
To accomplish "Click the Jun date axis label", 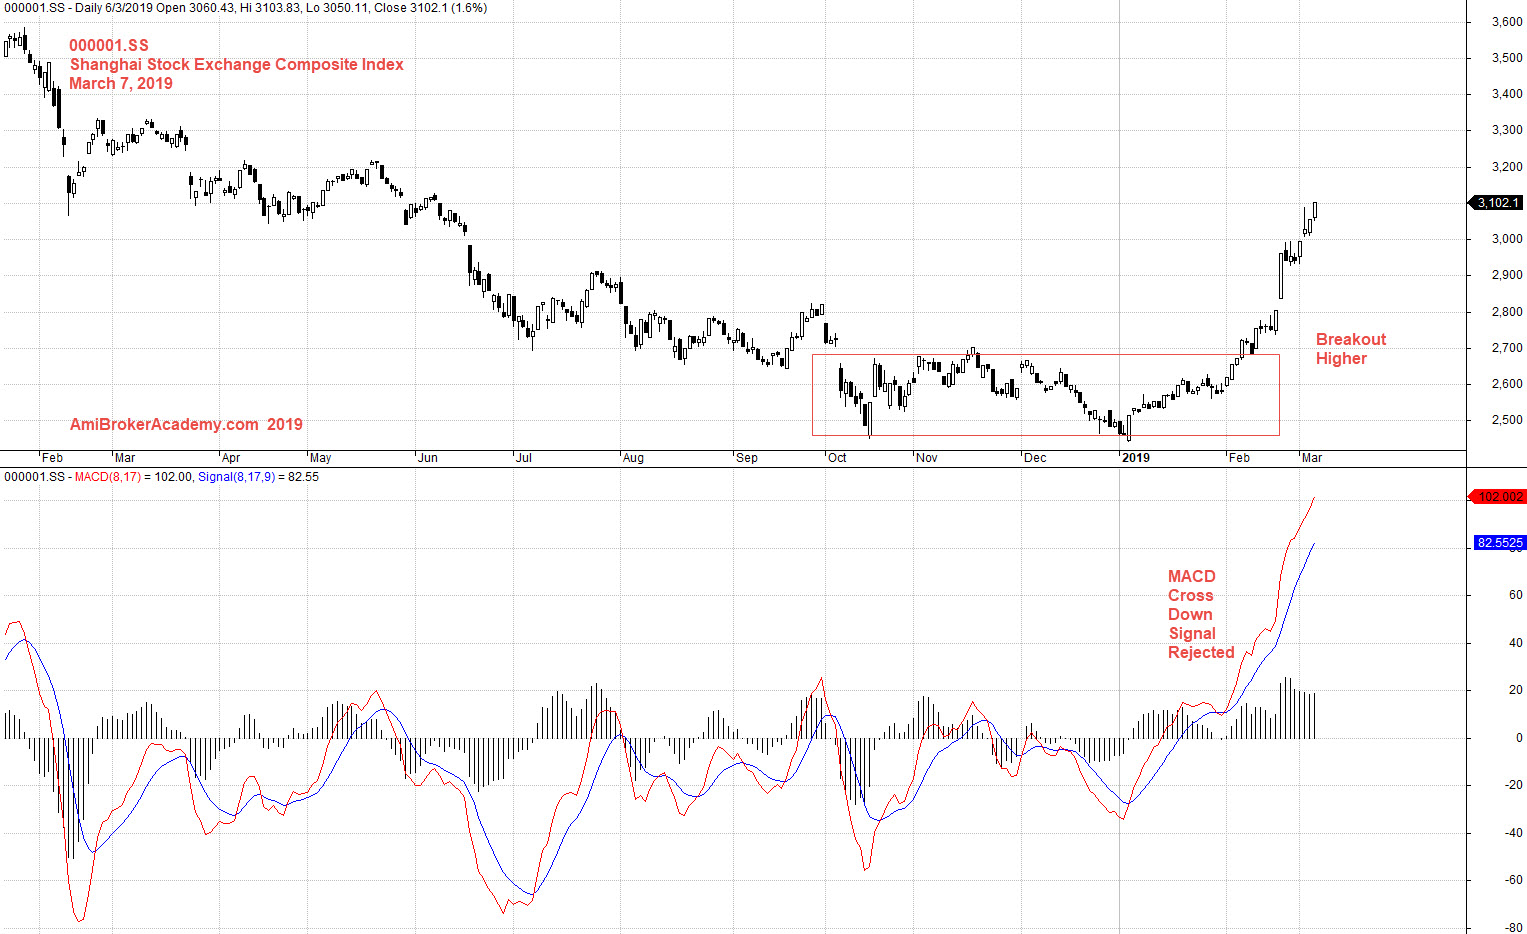I will 428,458.
